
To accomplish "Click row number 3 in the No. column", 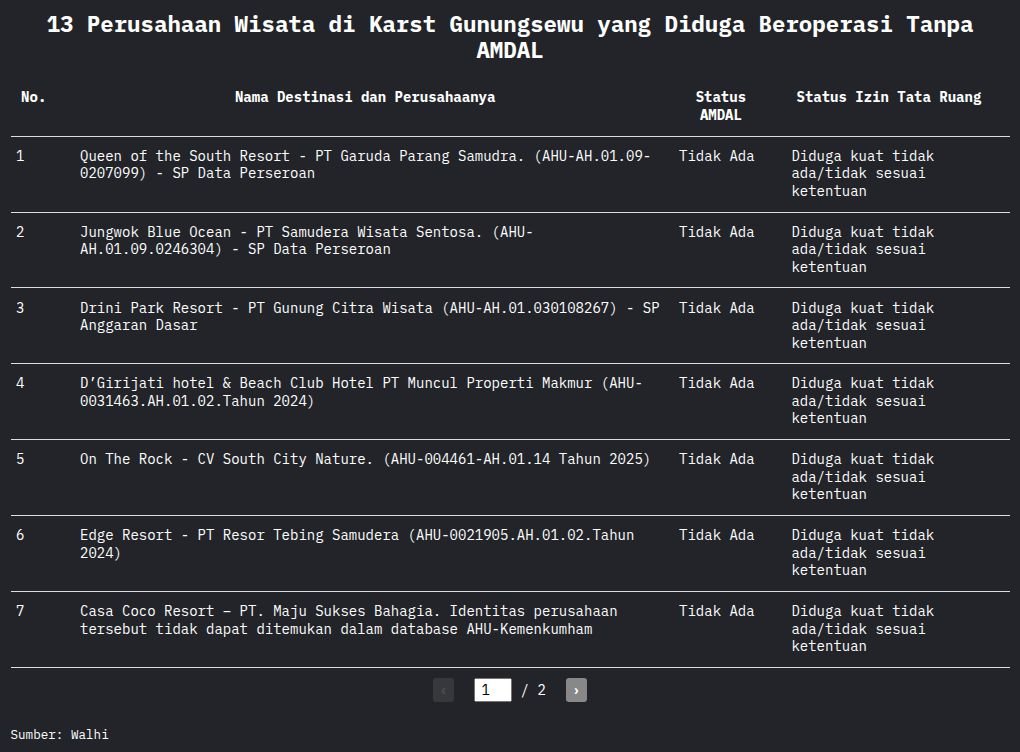I will [x=20, y=308].
